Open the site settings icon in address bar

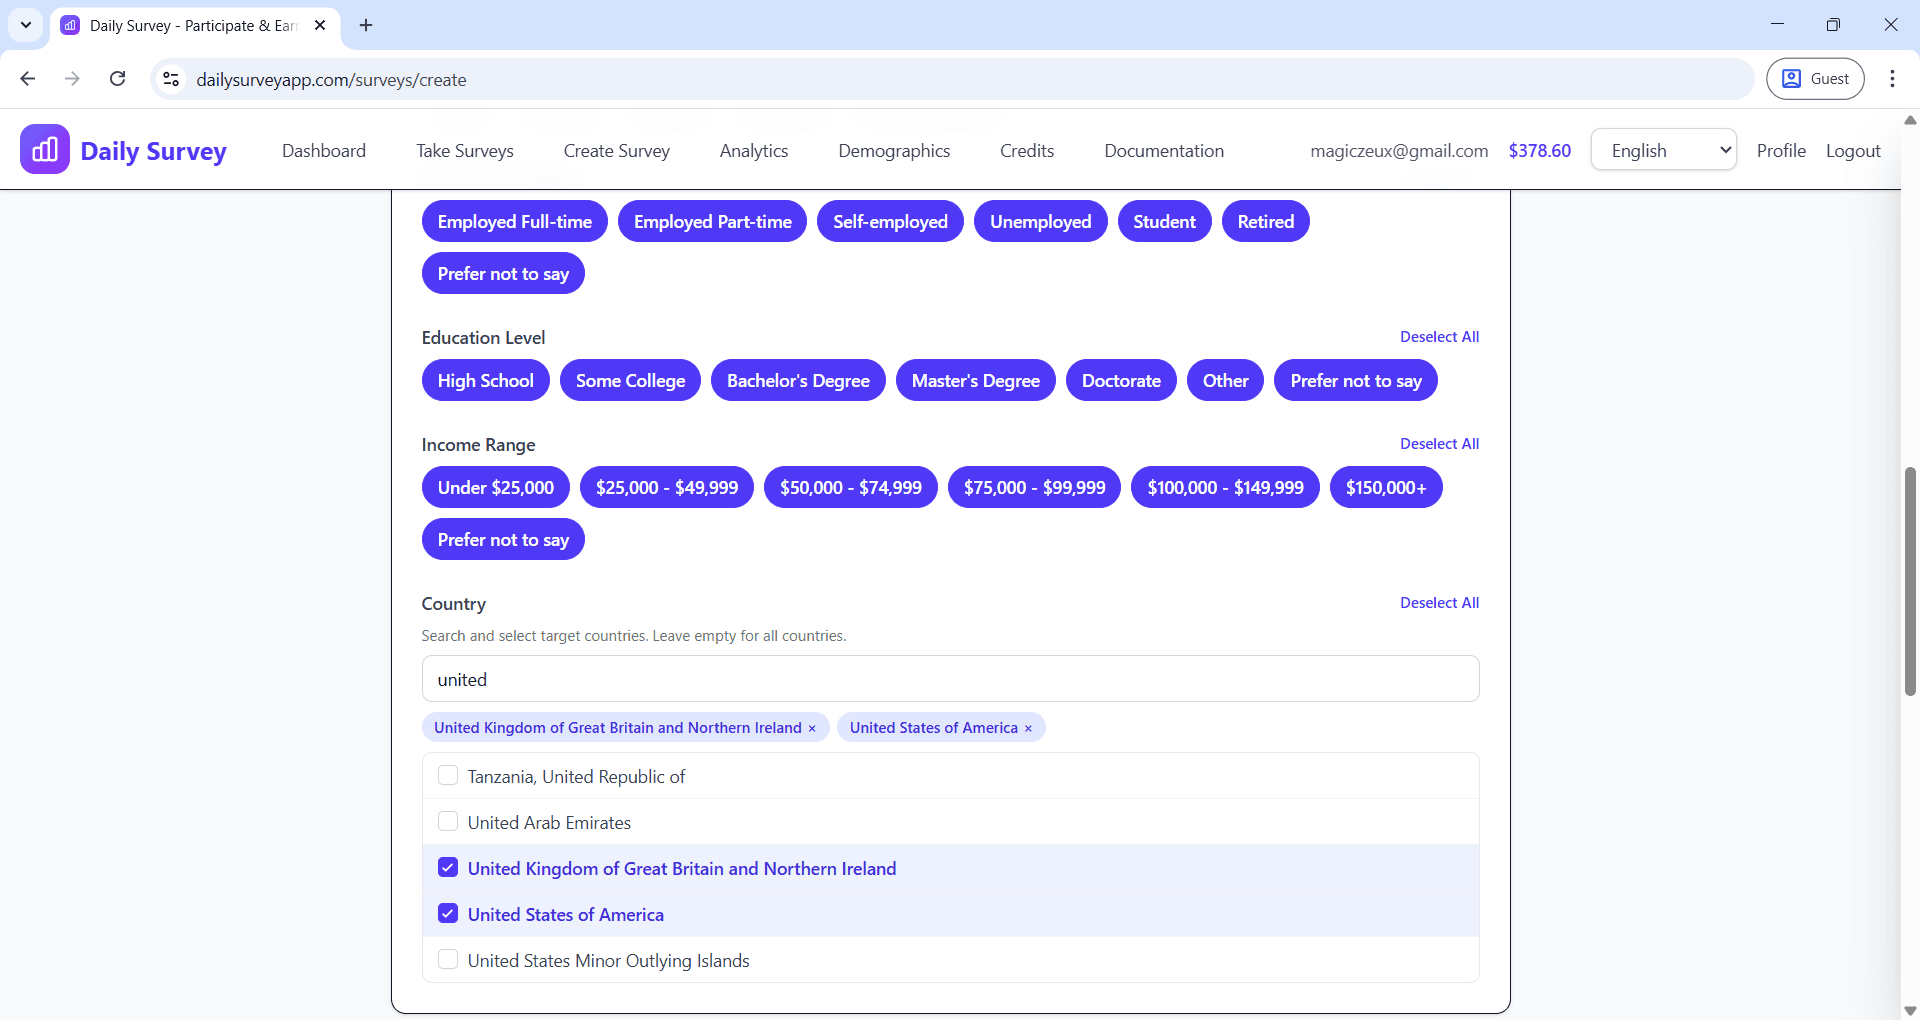pos(170,80)
